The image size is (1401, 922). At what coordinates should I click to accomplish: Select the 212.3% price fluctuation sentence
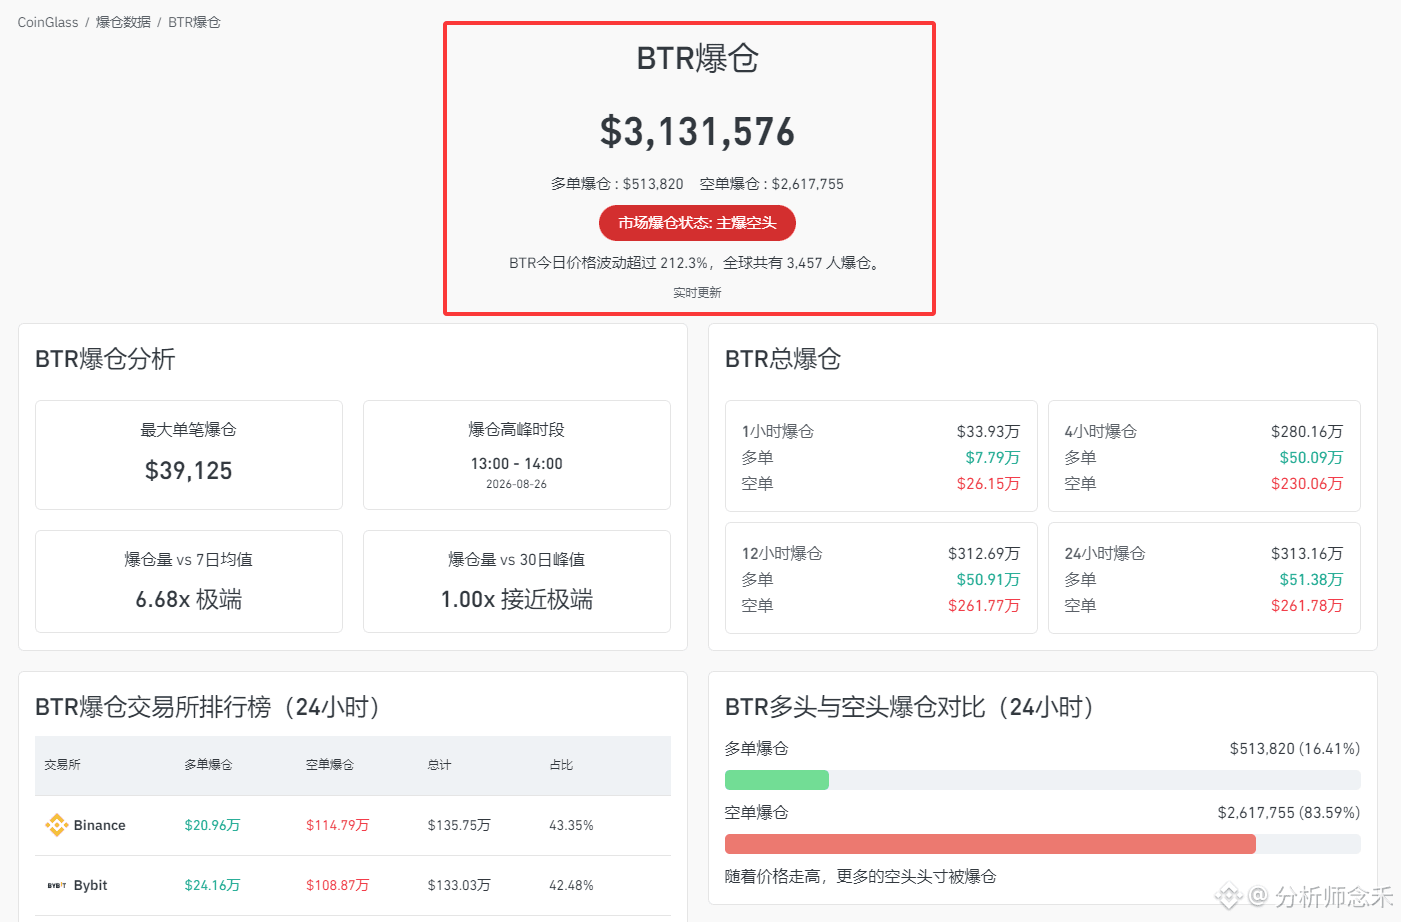(697, 263)
